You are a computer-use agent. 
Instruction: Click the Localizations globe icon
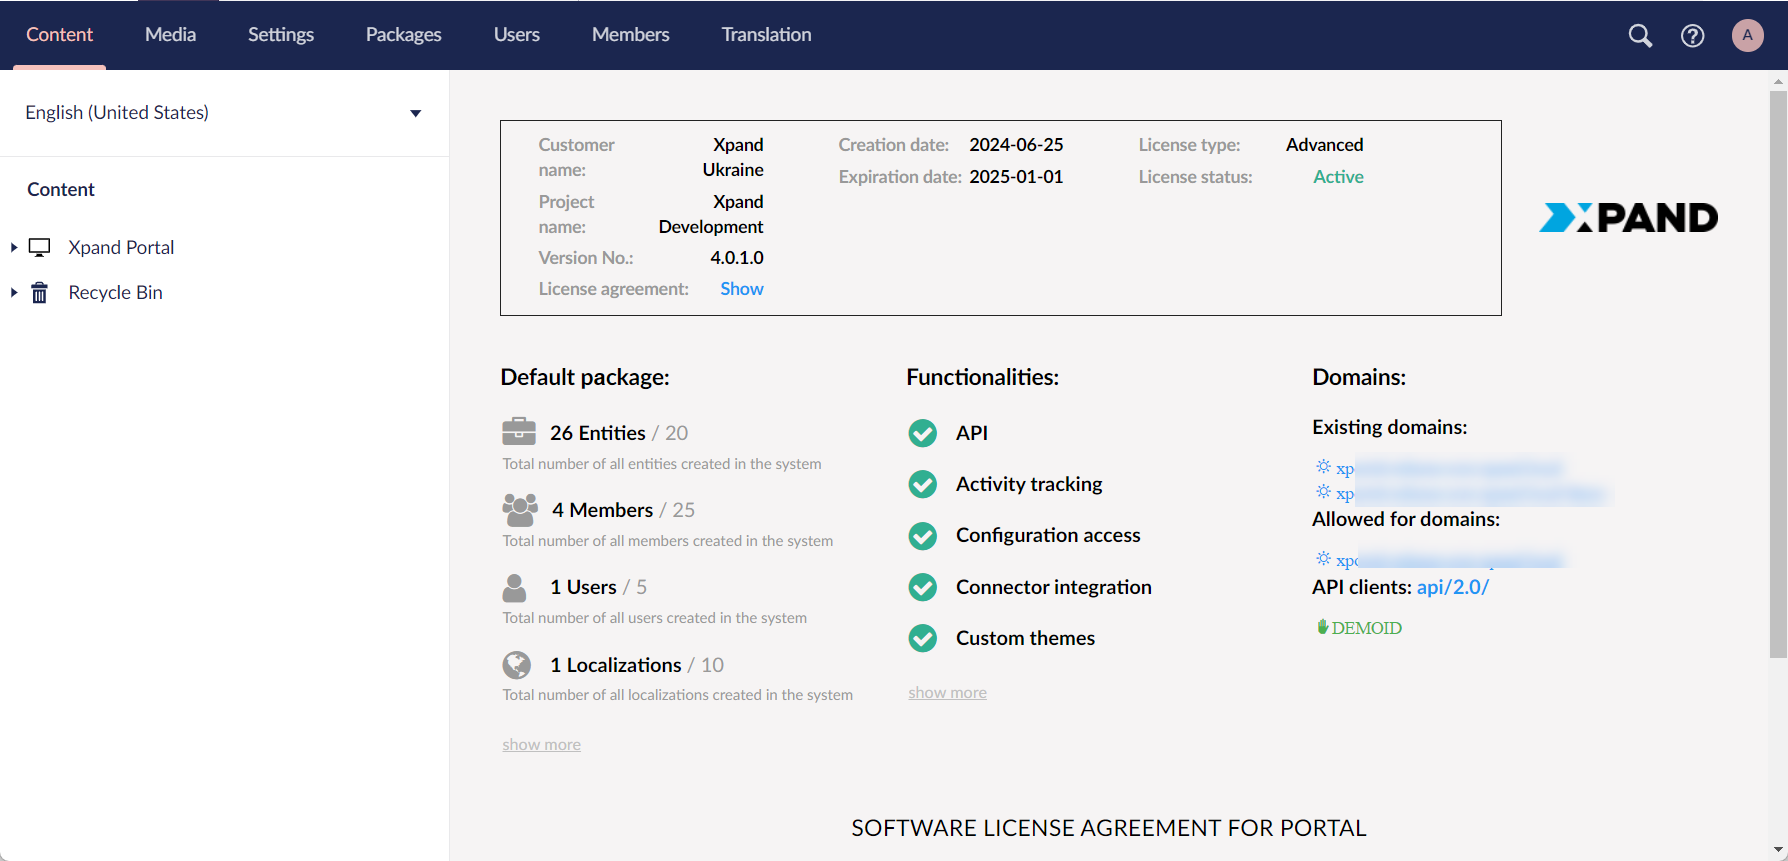click(x=517, y=665)
